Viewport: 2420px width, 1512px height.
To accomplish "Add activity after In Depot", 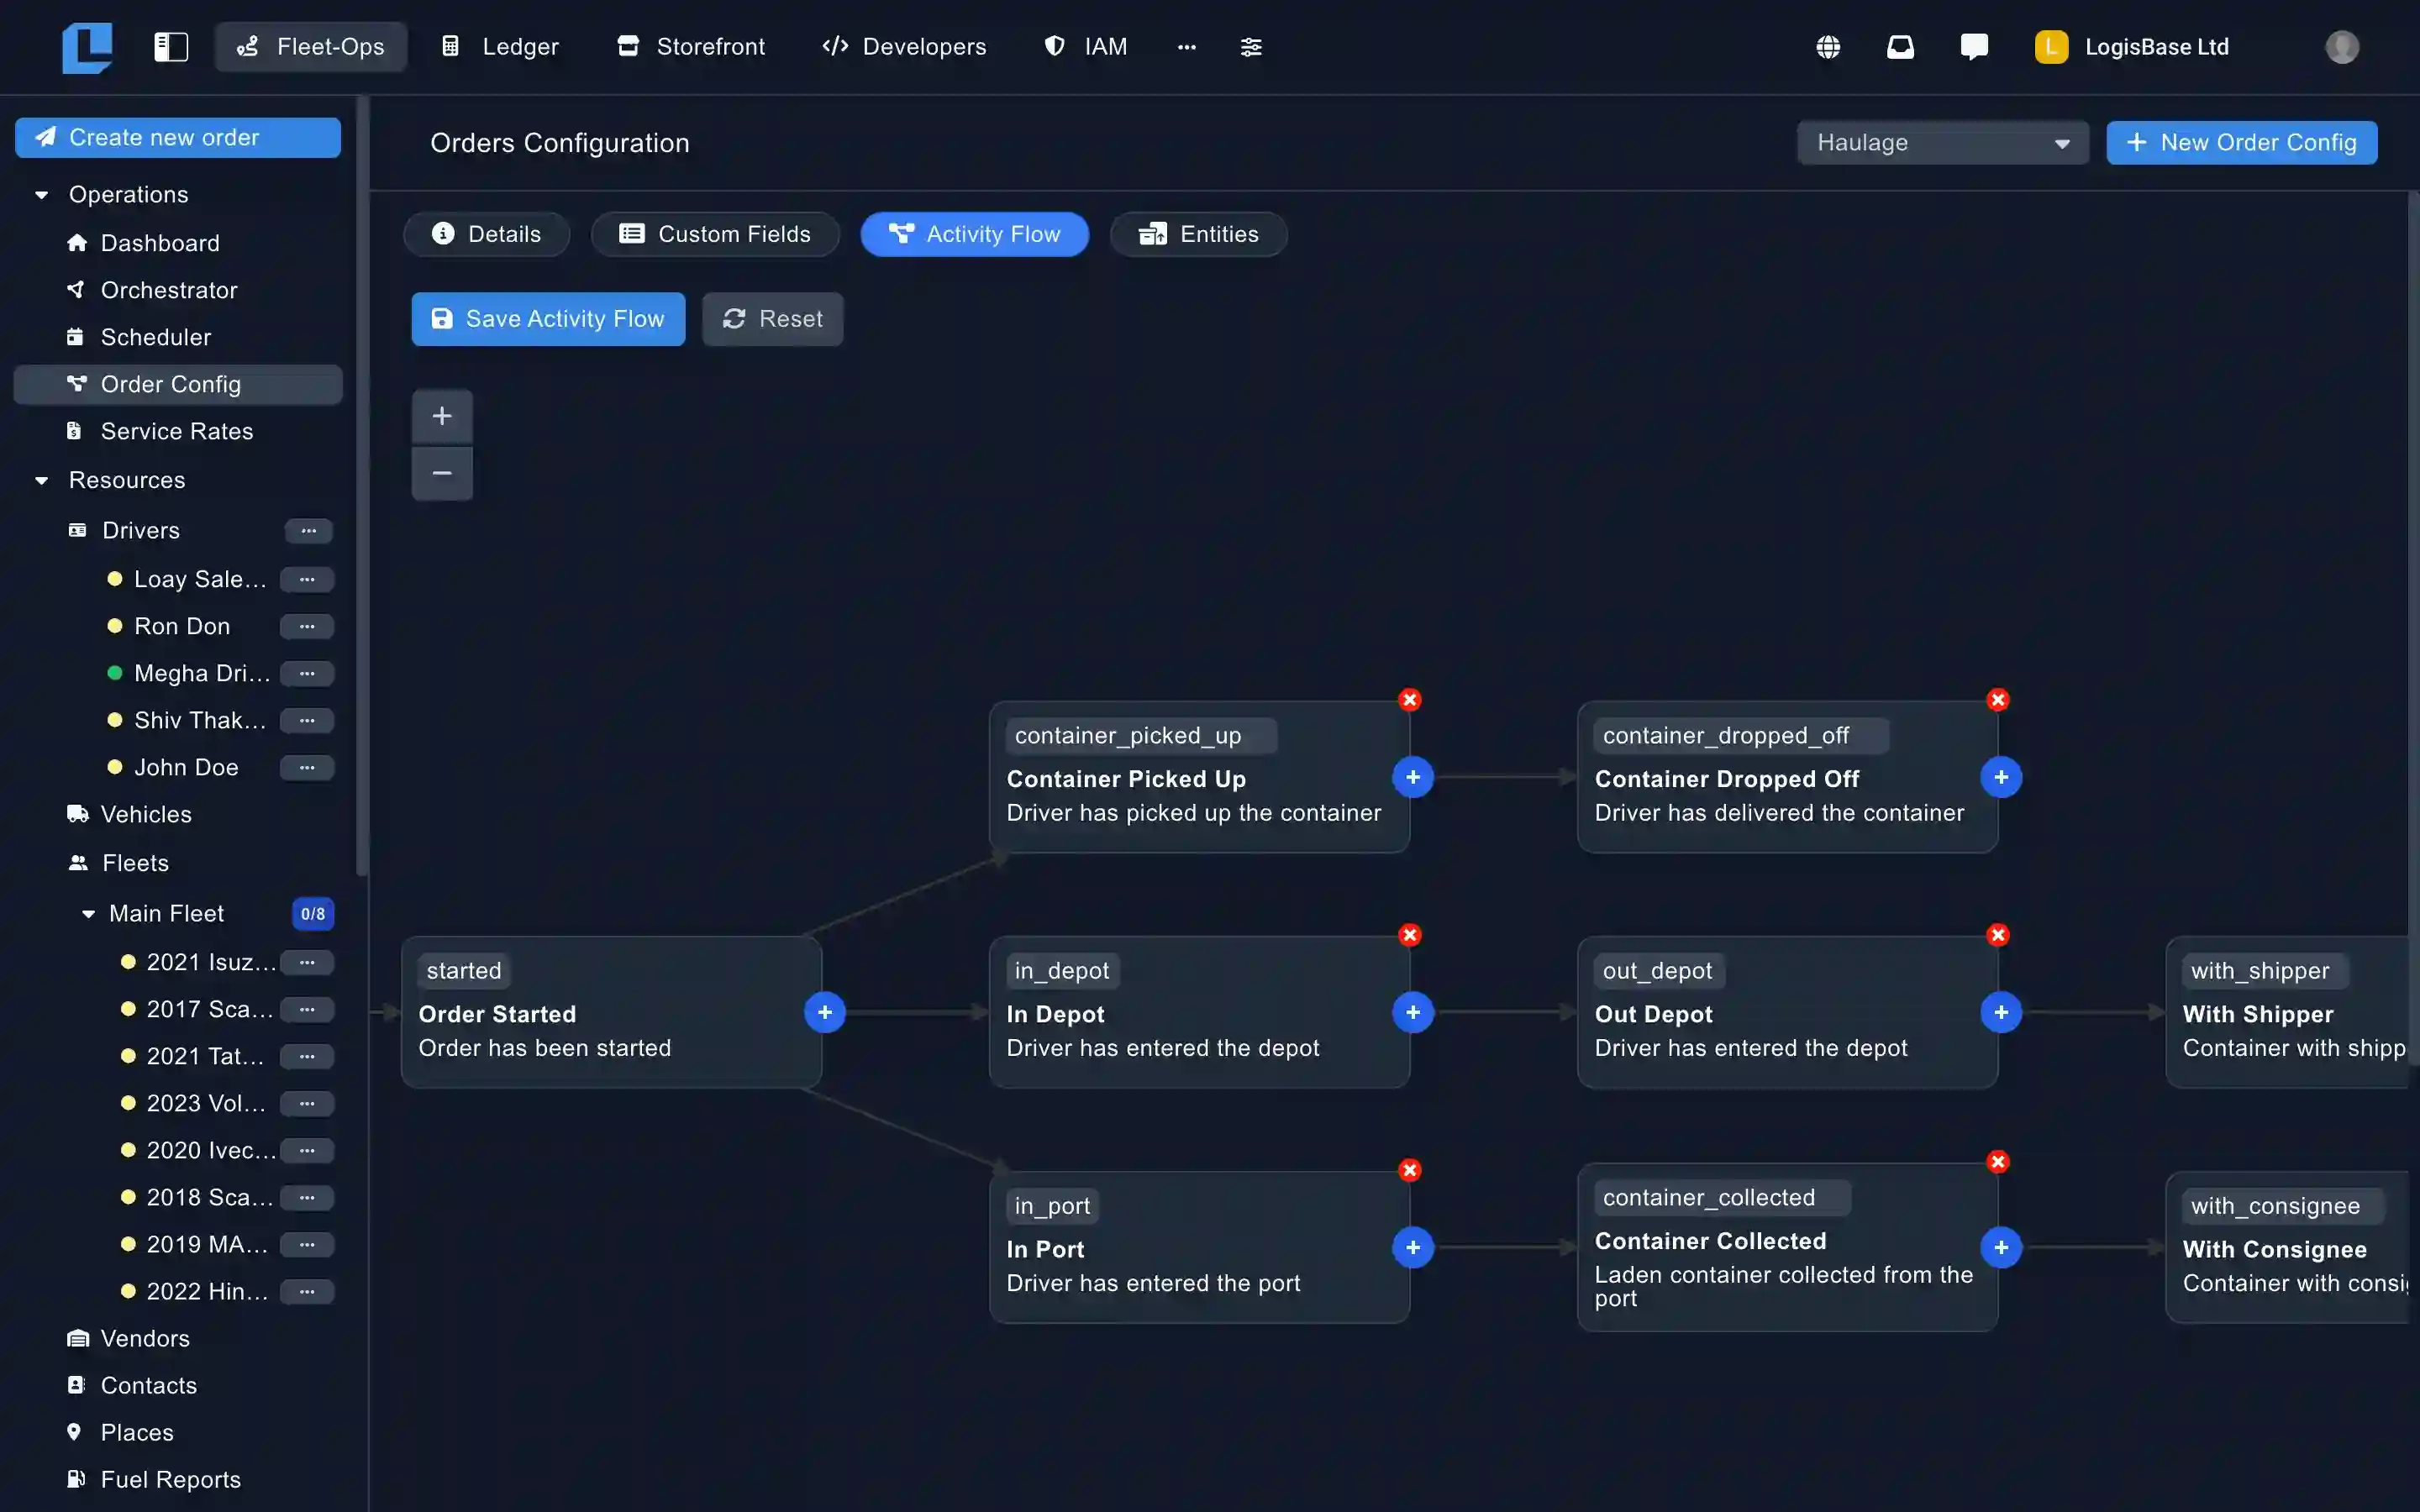I will [1413, 1013].
